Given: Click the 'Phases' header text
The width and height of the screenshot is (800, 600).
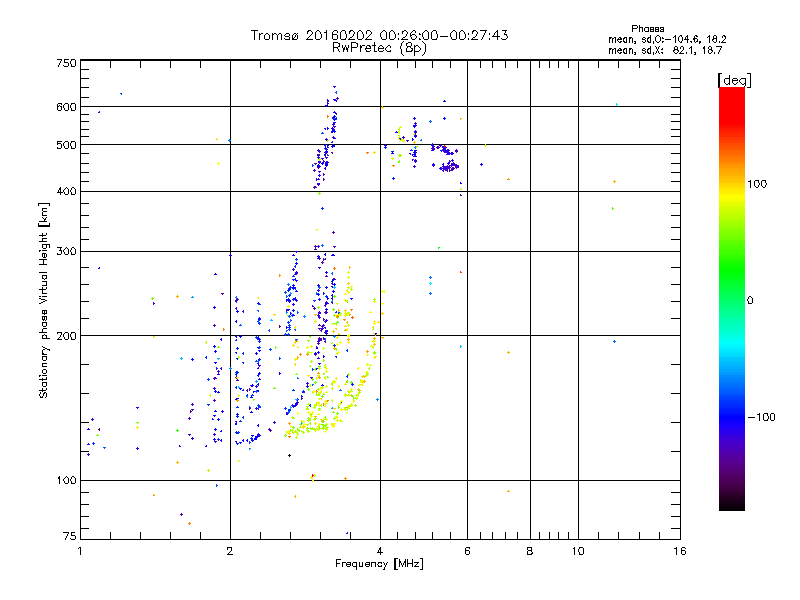Looking at the screenshot, I should [647, 29].
